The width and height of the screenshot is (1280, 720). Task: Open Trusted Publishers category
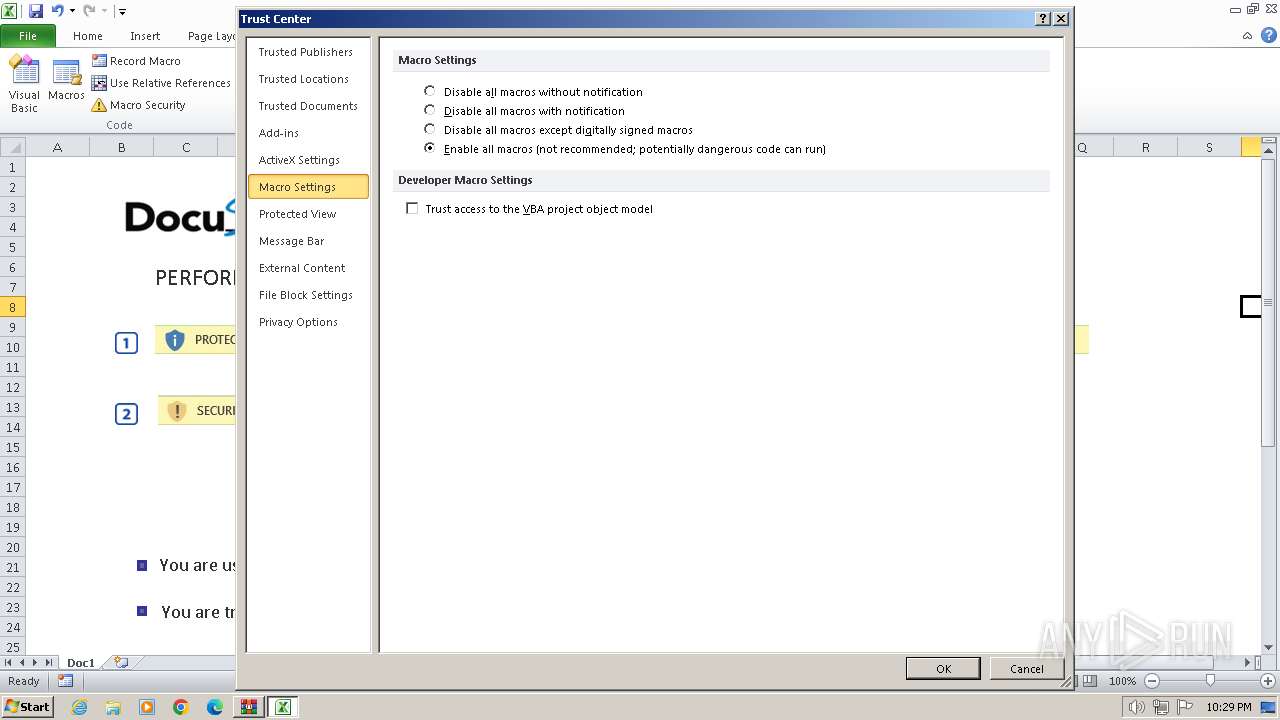[x=308, y=52]
